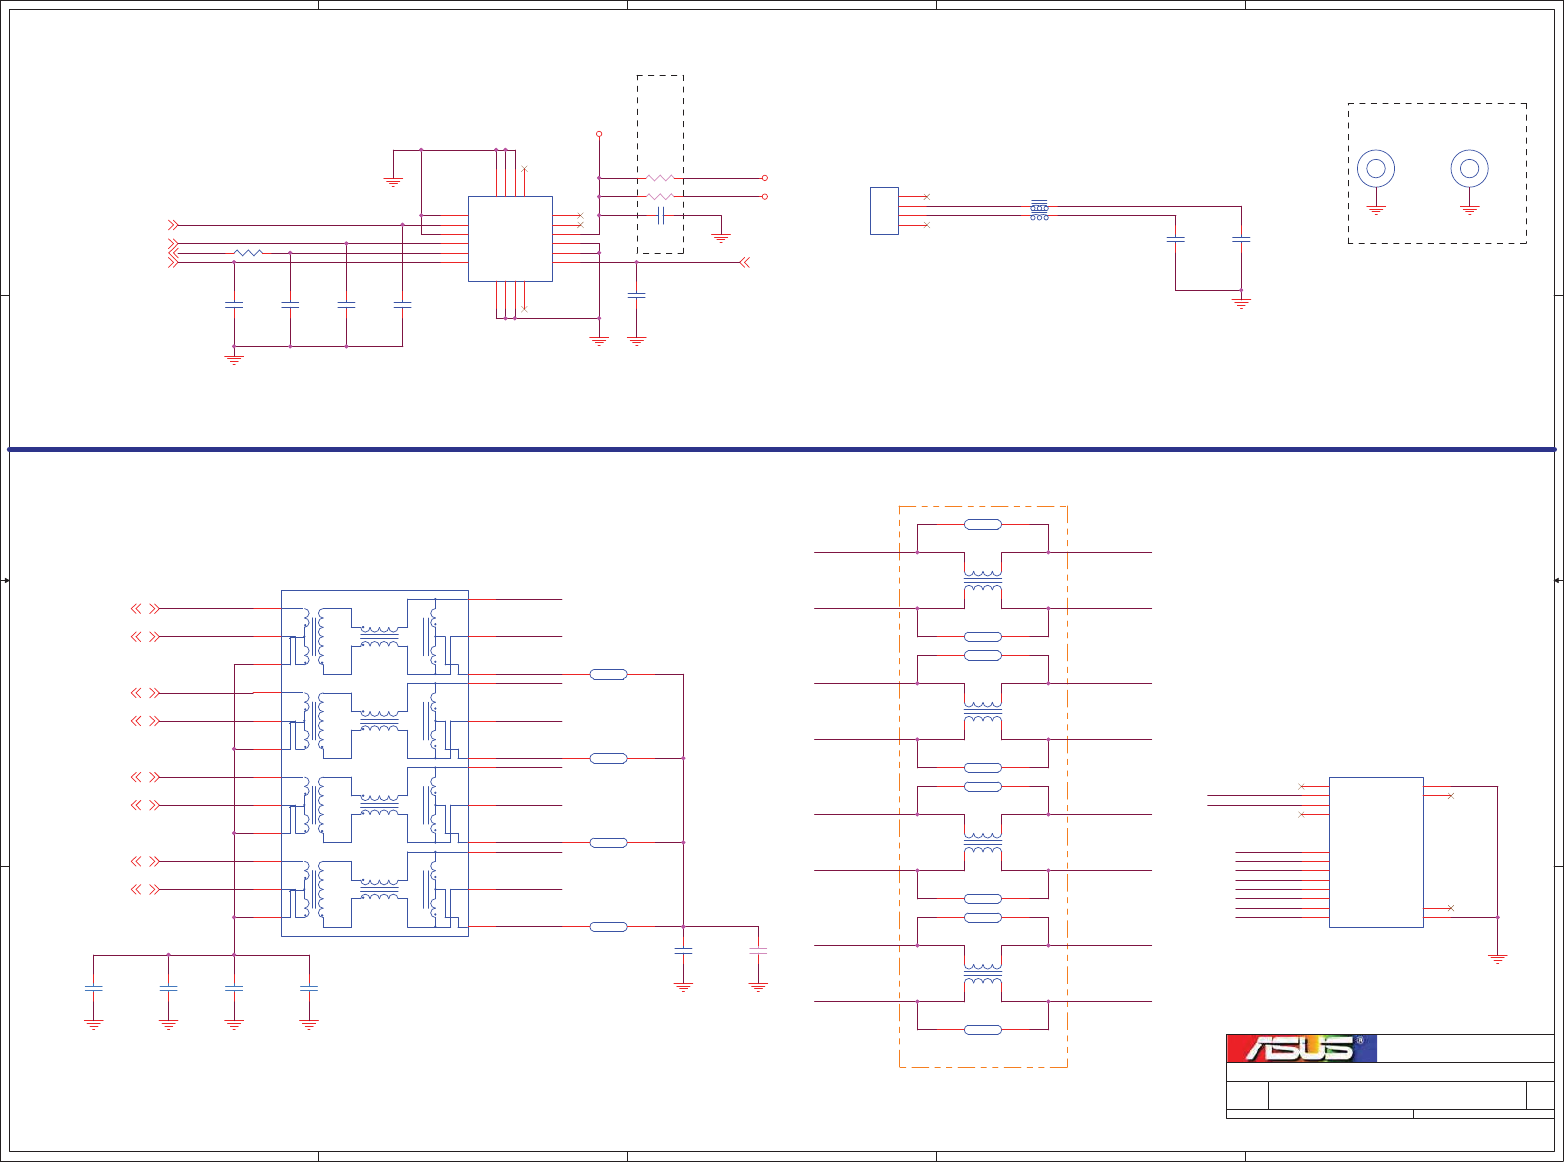
Task: Select the horizontal capacitor inside the narrow dashed box
Action: (661, 215)
